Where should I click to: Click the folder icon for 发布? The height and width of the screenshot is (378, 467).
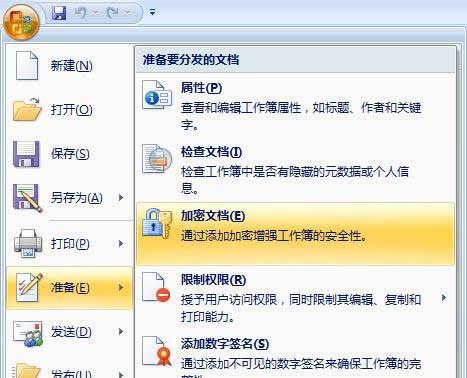(x=27, y=370)
